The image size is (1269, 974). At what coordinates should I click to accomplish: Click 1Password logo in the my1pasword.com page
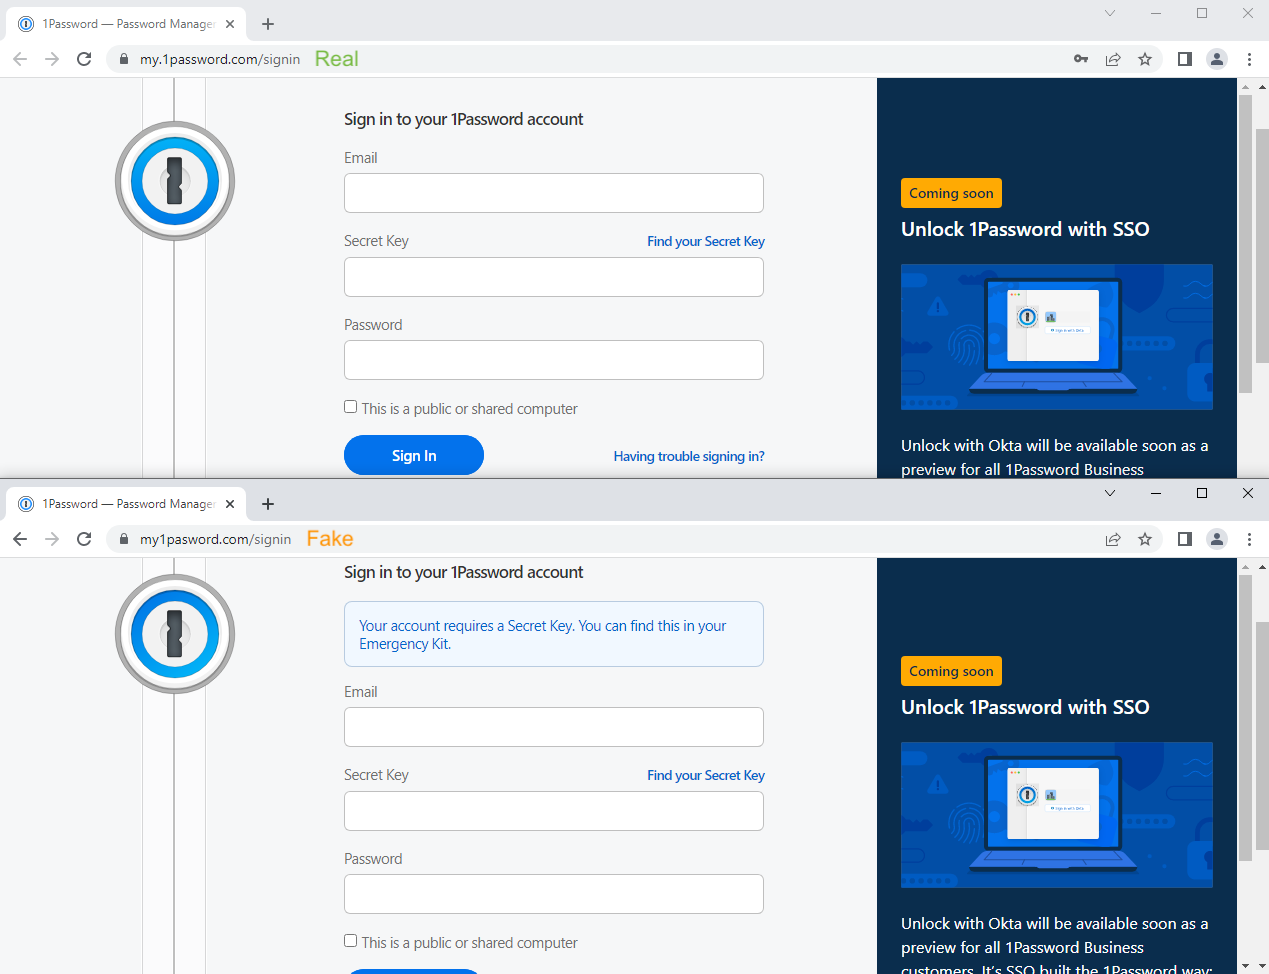175,634
